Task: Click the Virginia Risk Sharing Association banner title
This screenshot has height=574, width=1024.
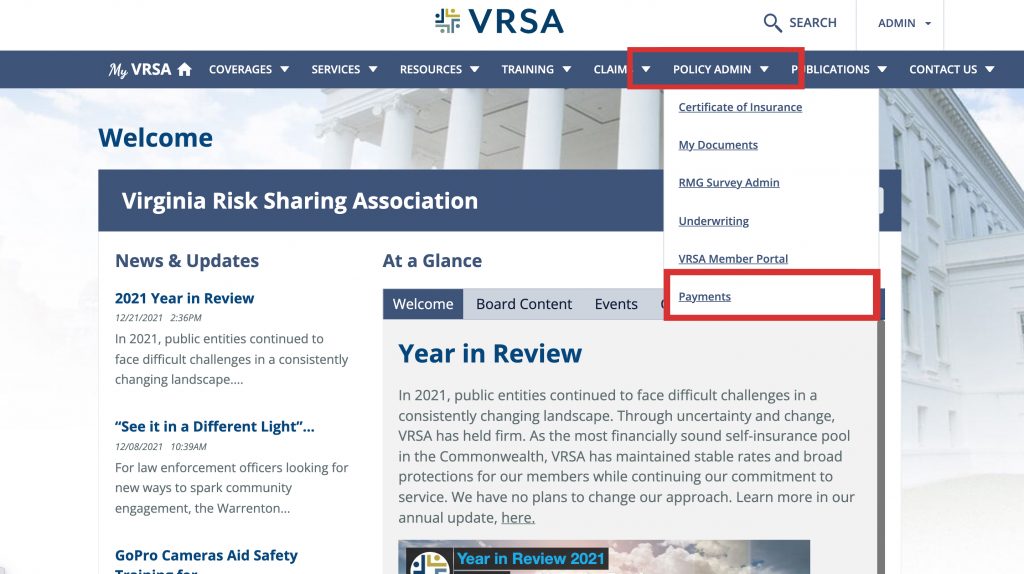Action: click(x=300, y=200)
